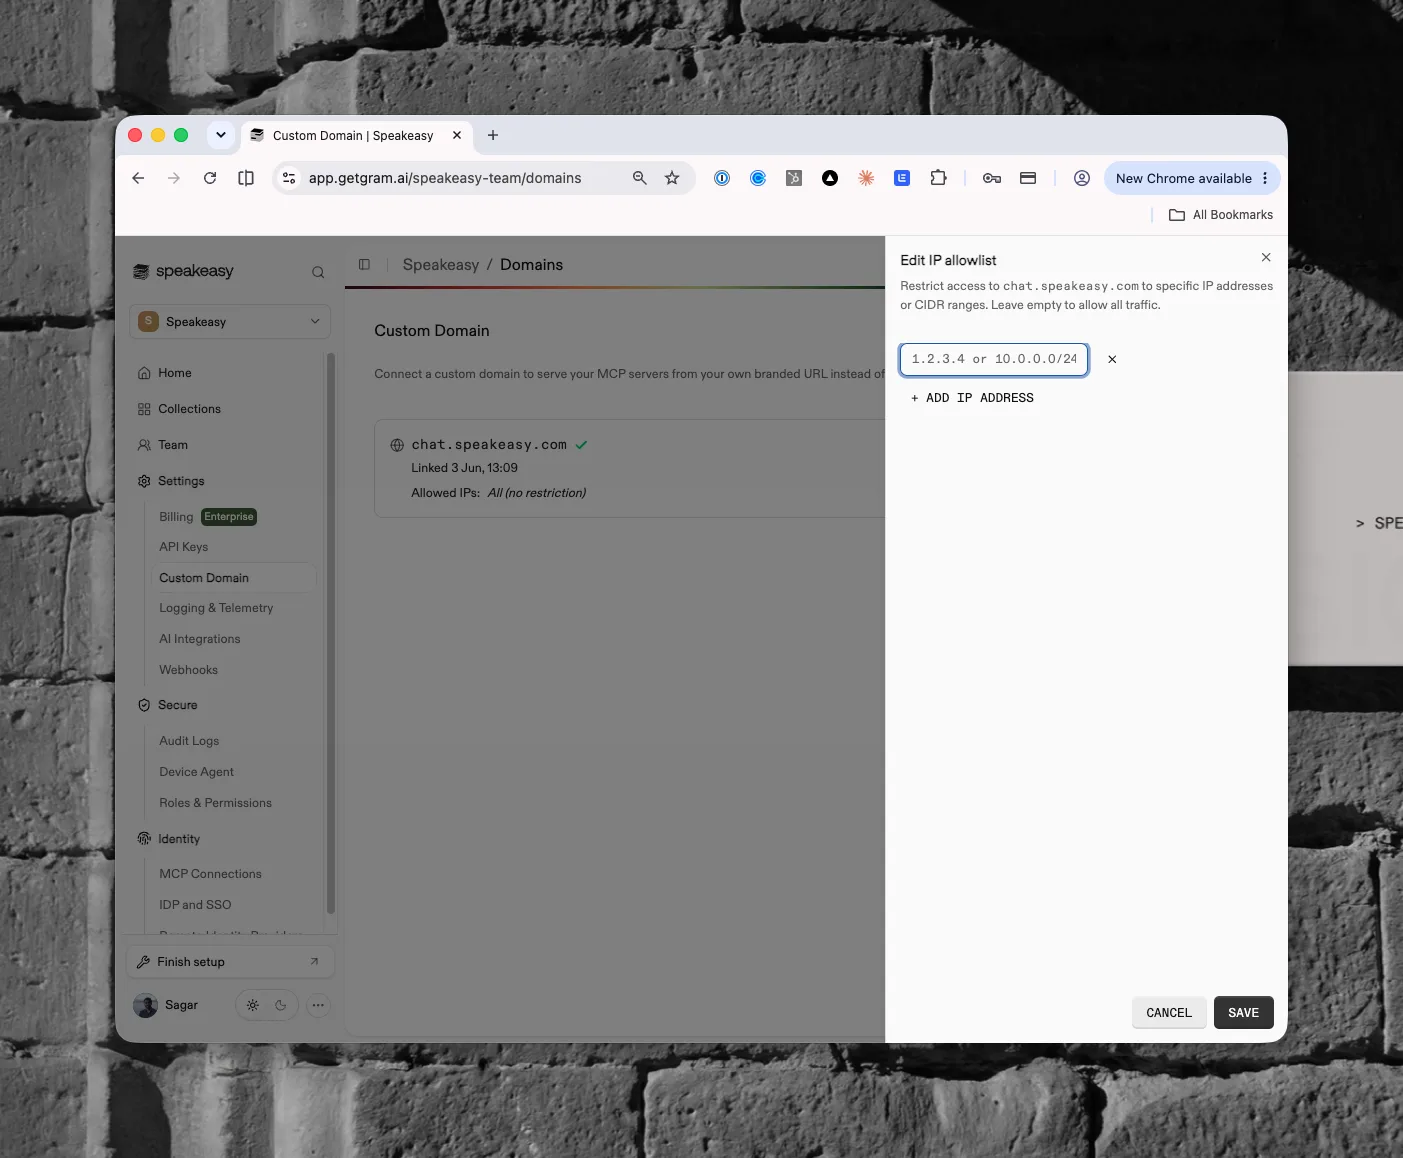Open IDP and SSO page
This screenshot has height=1158, width=1403.
click(195, 905)
